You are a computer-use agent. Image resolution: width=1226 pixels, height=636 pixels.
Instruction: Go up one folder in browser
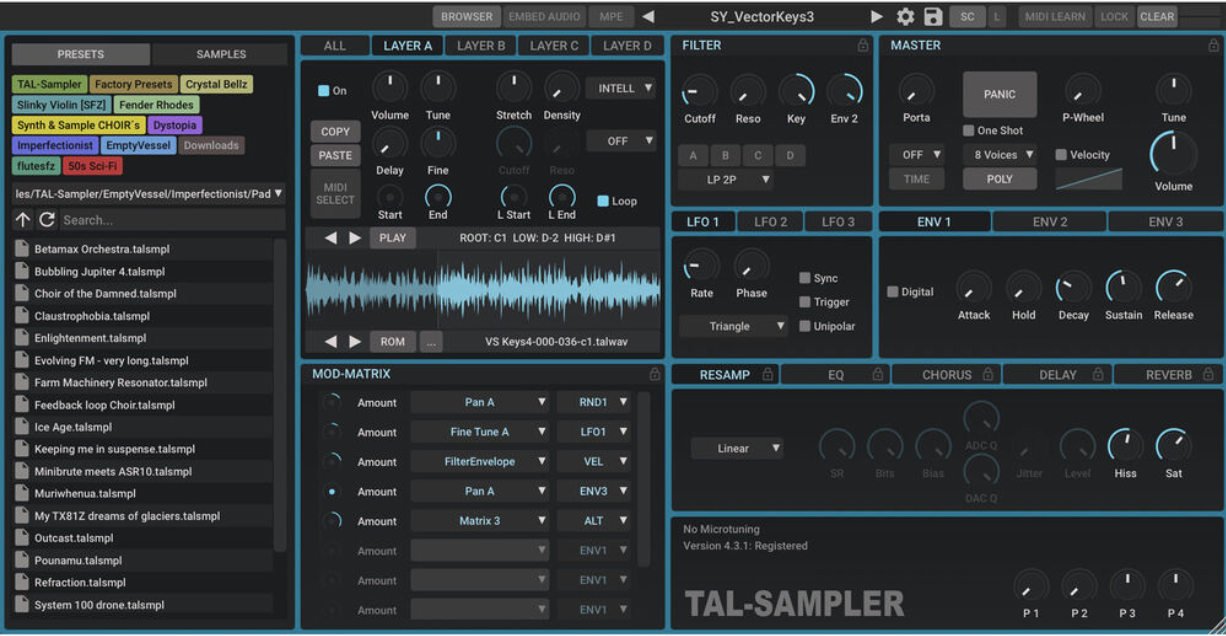[x=23, y=220]
